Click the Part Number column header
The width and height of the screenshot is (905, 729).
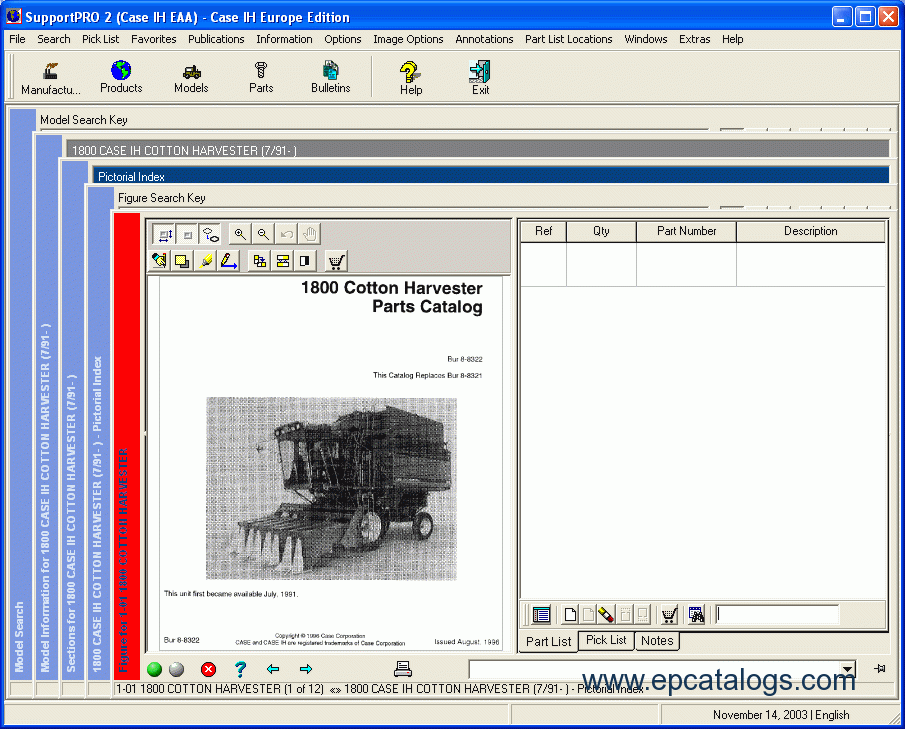point(686,231)
